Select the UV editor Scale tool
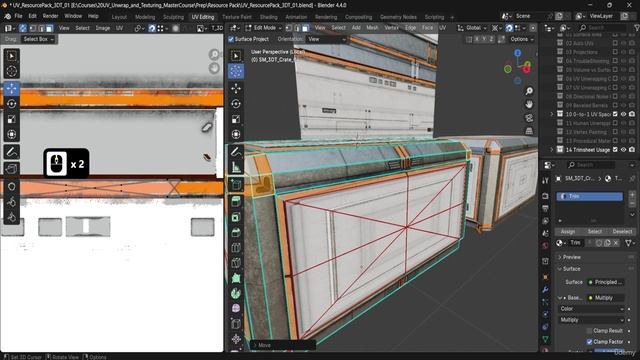The image size is (640, 360). [11, 119]
